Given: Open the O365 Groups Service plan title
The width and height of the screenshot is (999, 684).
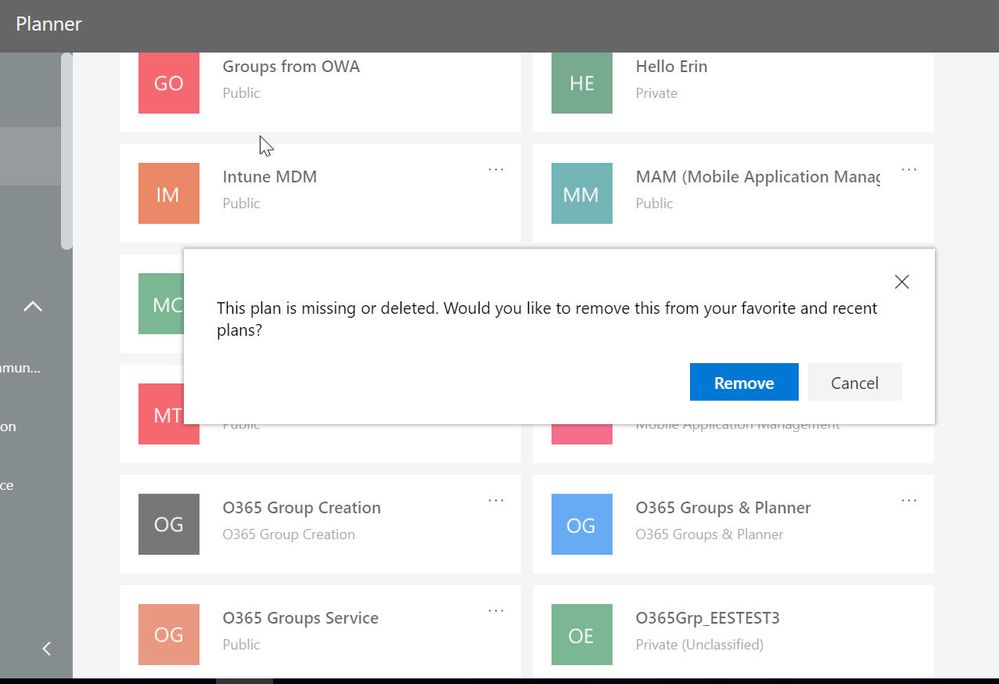Looking at the screenshot, I should [300, 618].
